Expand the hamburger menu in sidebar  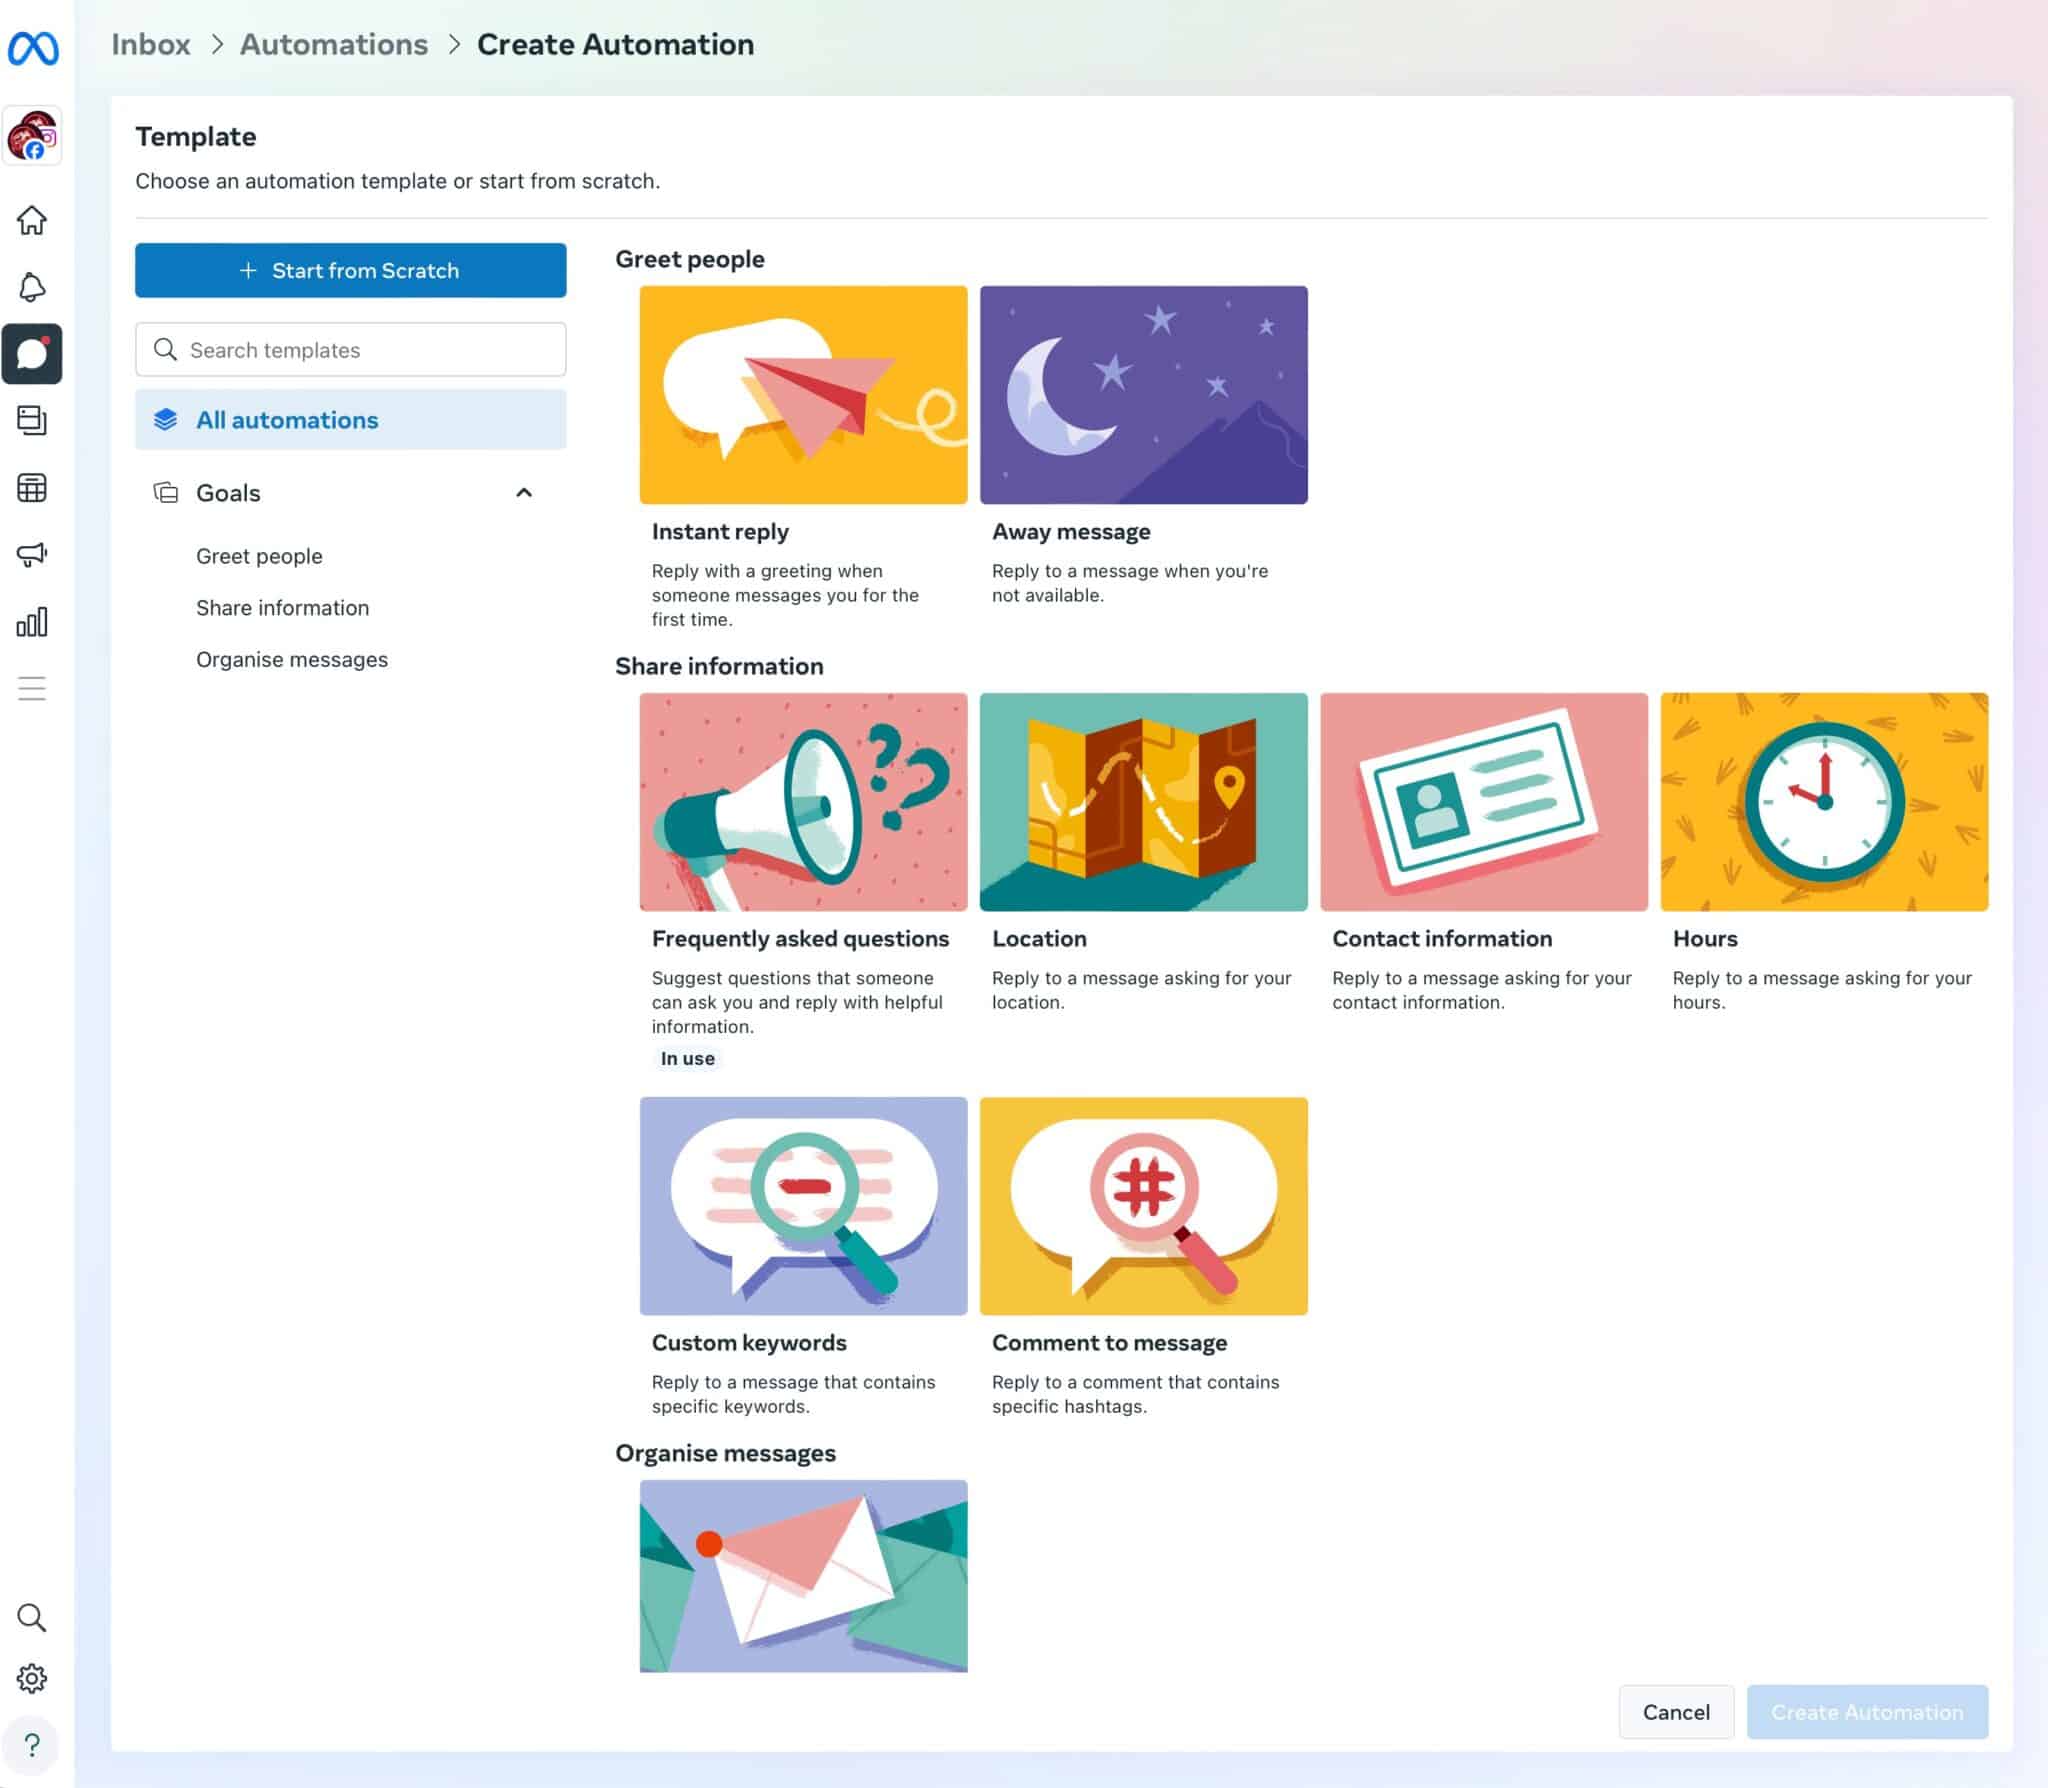pos(33,687)
